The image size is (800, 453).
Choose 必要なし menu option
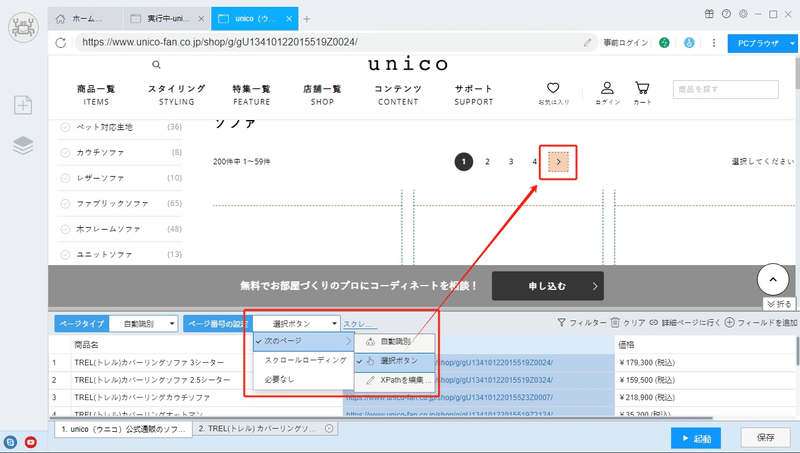[304, 380]
